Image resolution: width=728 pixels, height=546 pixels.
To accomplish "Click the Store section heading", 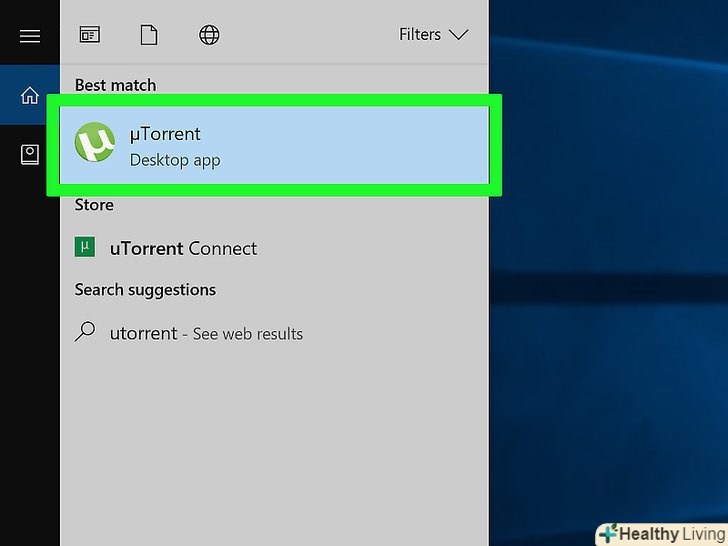I will click(x=94, y=205).
